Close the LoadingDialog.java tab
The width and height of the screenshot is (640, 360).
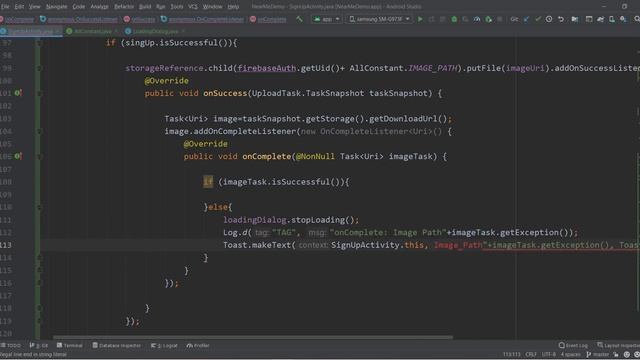tap(183, 31)
